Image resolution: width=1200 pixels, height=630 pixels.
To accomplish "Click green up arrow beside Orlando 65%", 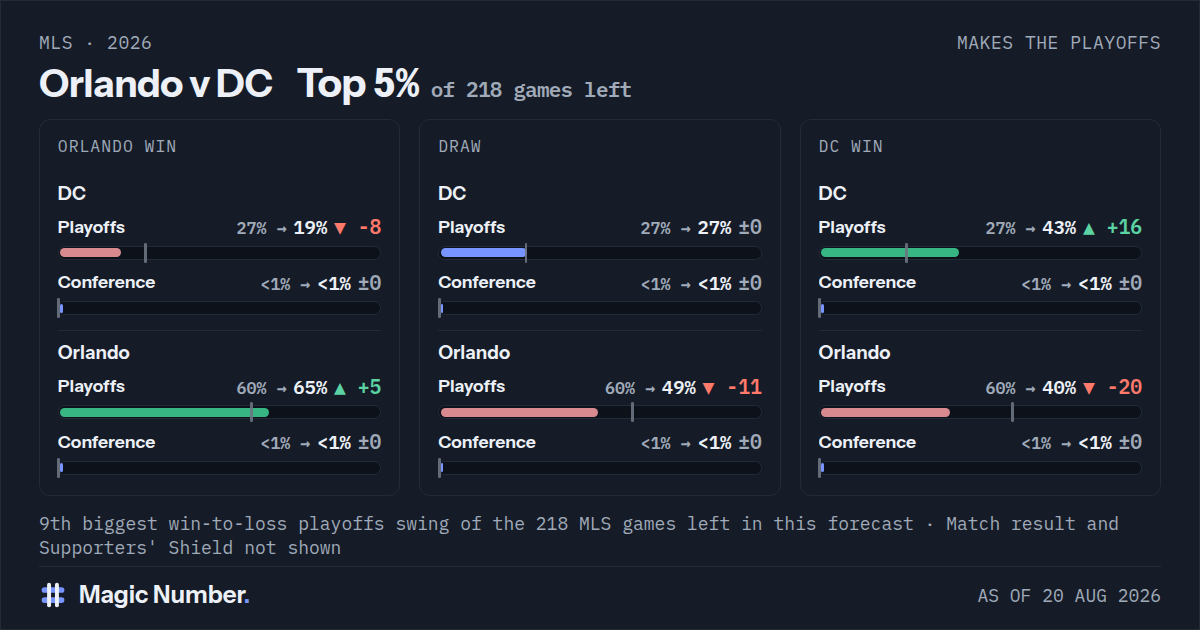I will click(340, 388).
